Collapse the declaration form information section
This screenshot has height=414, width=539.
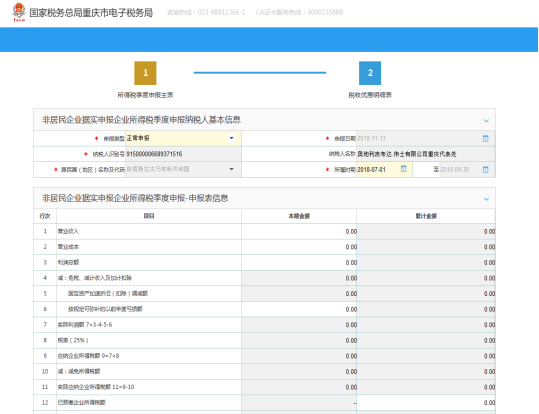(x=486, y=199)
